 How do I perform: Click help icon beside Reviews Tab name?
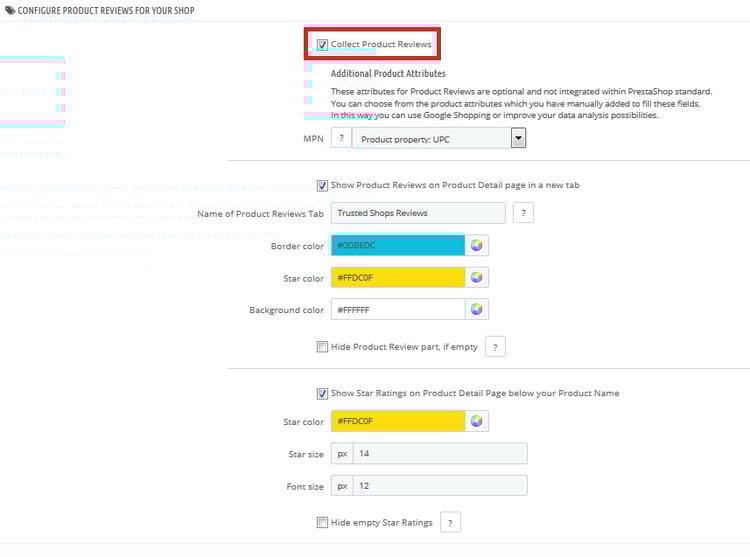tap(523, 213)
